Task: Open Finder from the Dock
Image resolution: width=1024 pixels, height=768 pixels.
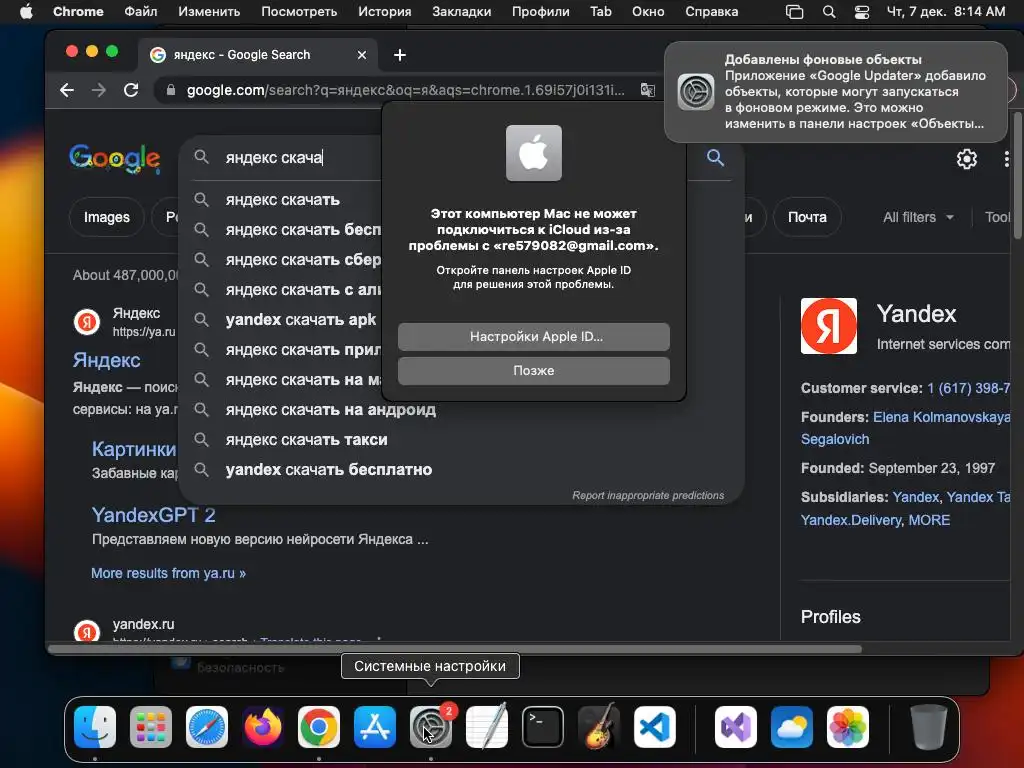Action: [x=95, y=727]
